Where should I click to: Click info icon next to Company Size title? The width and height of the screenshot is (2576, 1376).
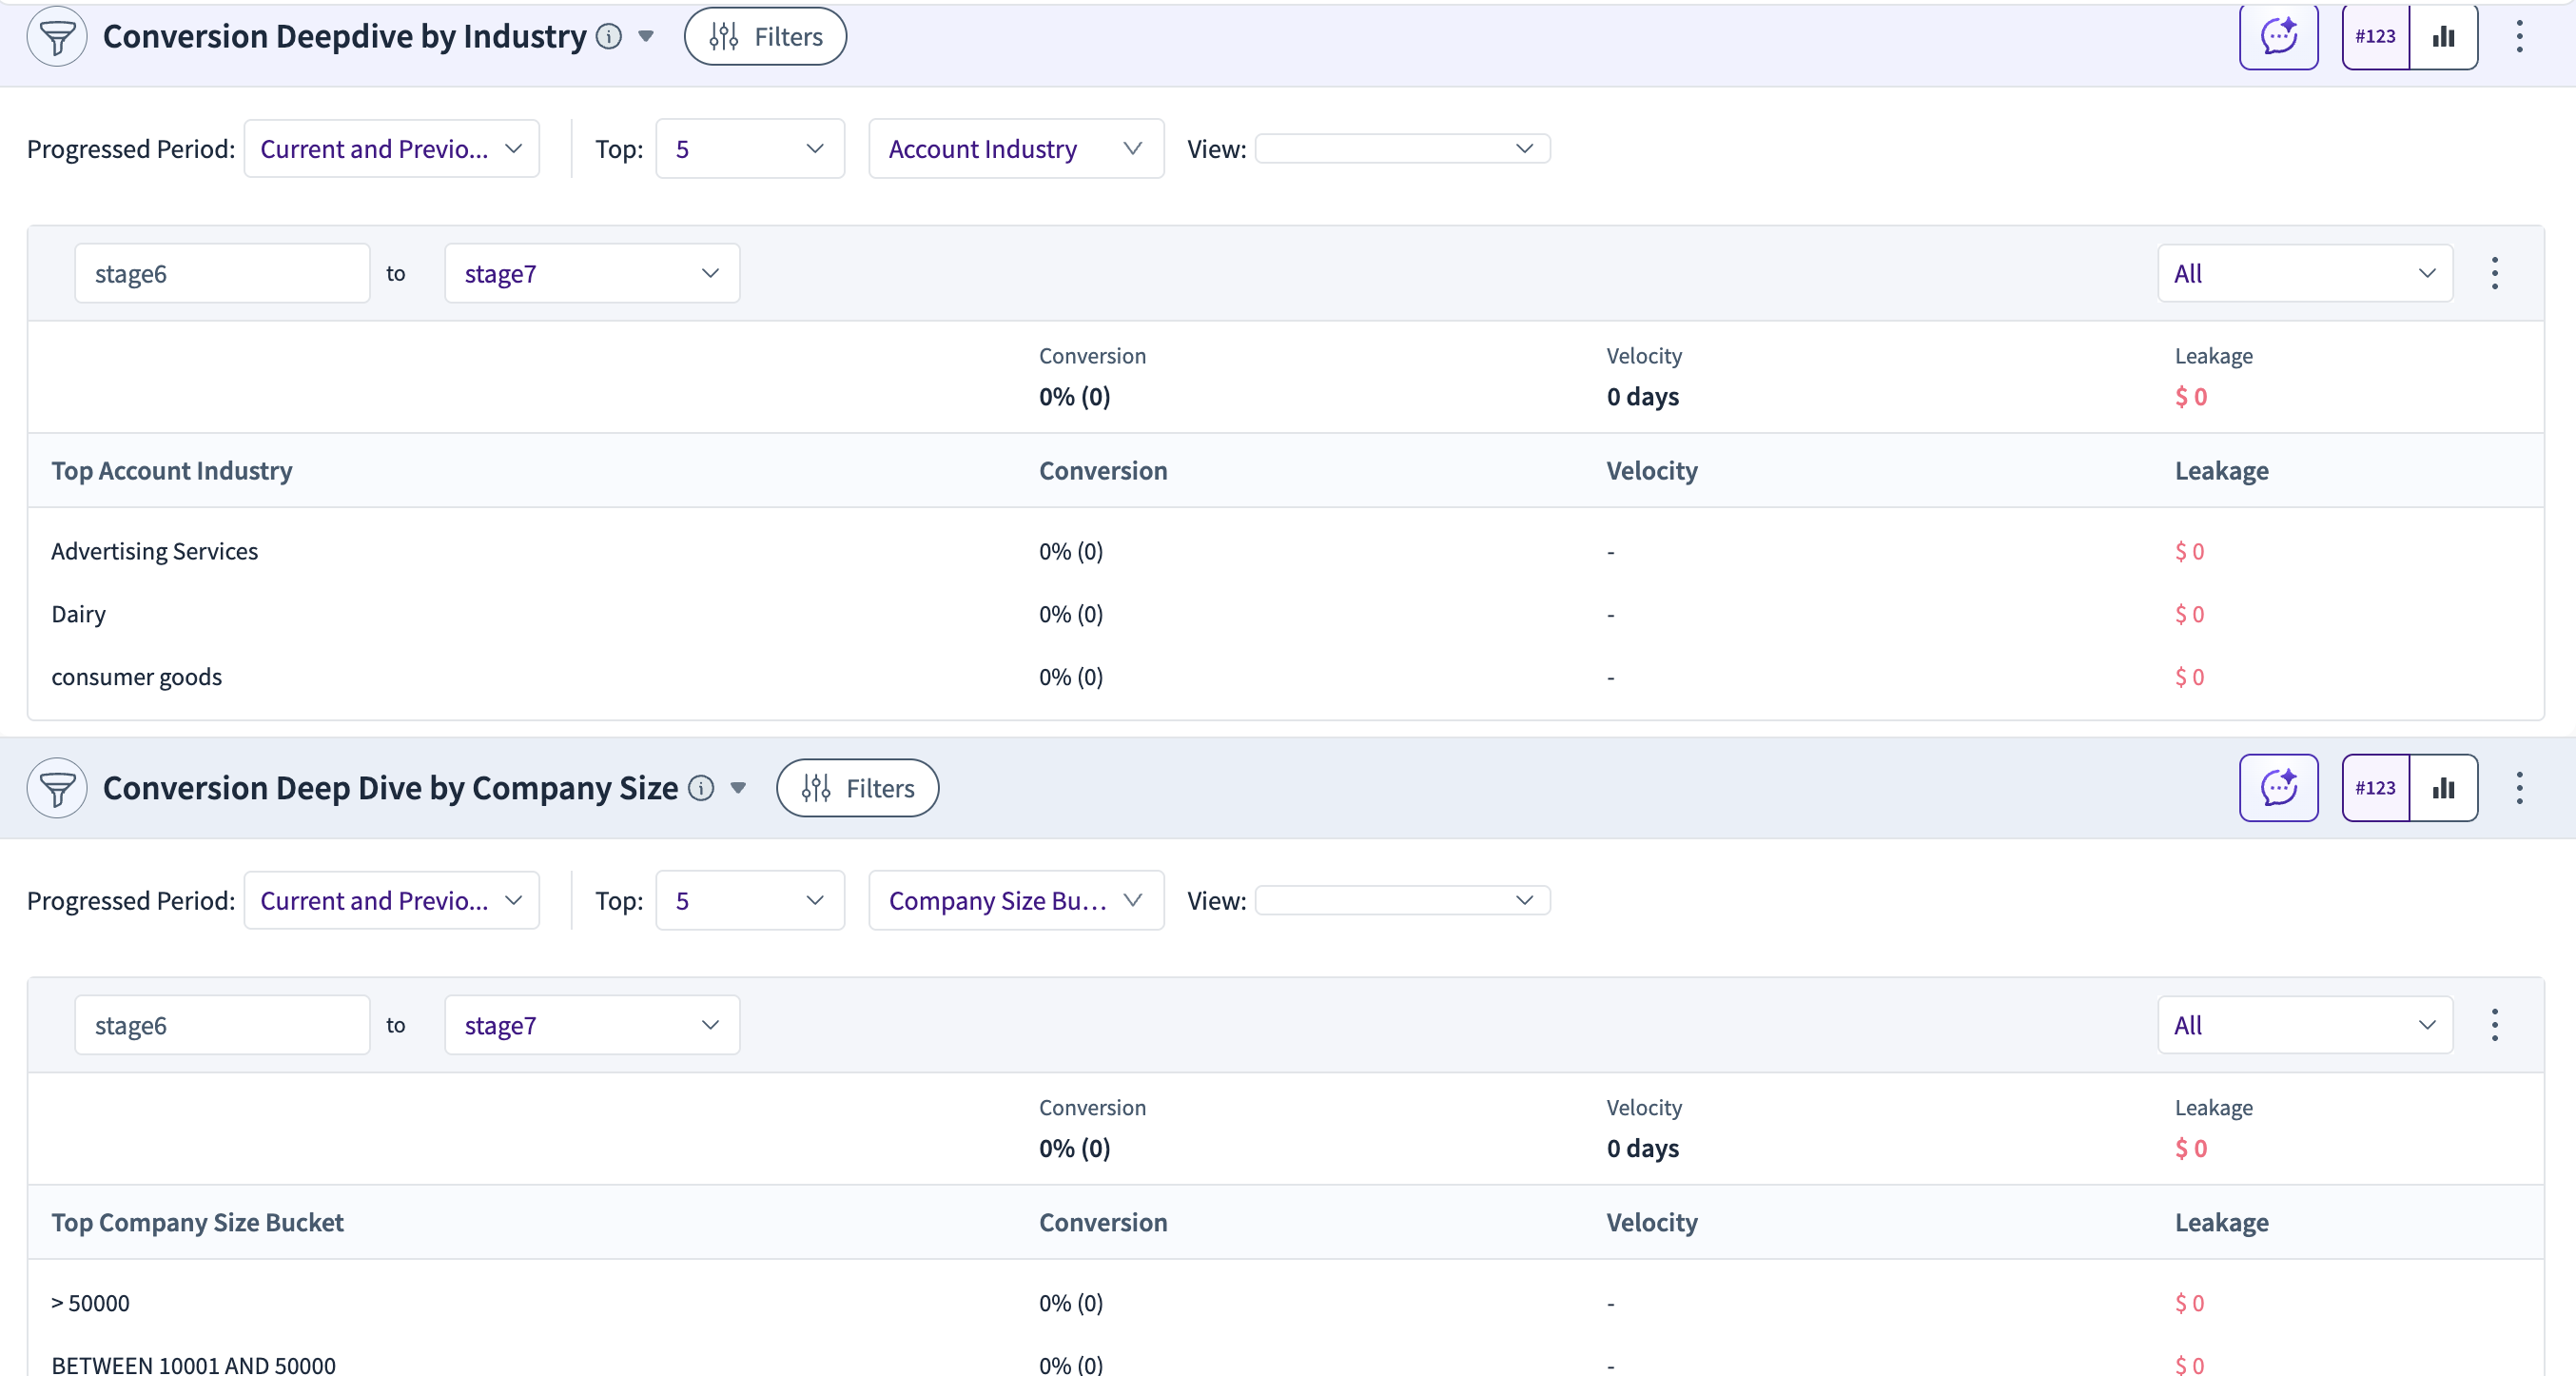point(701,788)
